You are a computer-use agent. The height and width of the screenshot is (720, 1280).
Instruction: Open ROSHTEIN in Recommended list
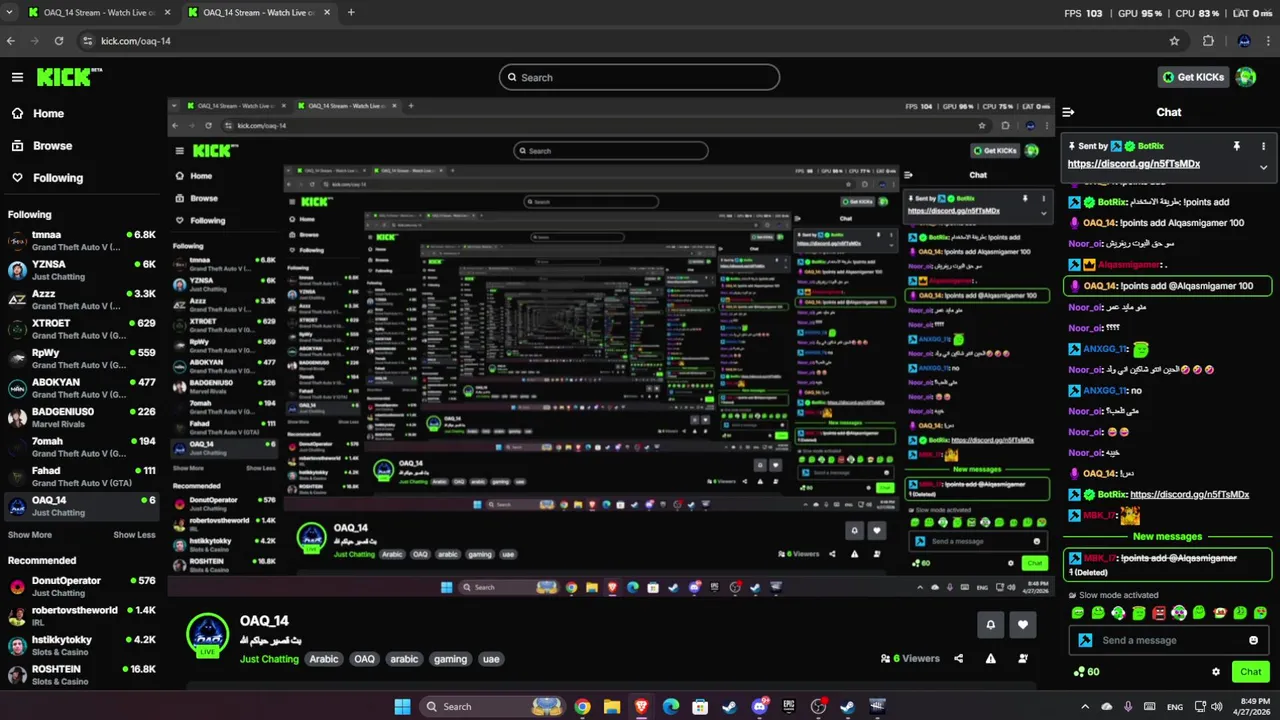pos(81,675)
